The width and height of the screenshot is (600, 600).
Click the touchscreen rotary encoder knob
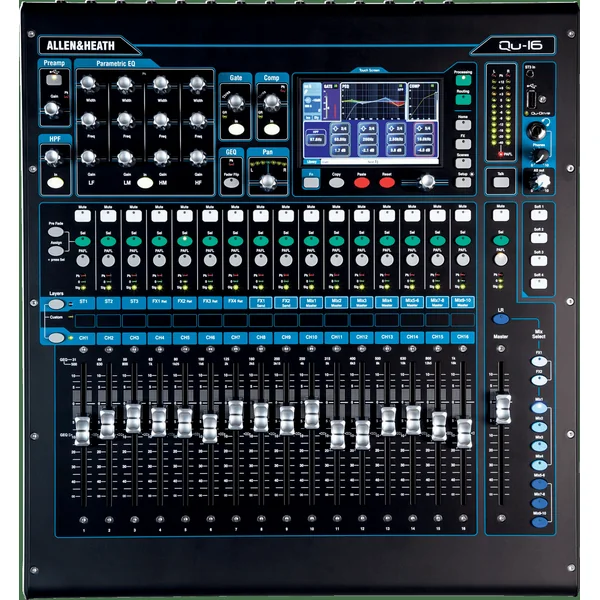pyautogui.click(x=427, y=181)
